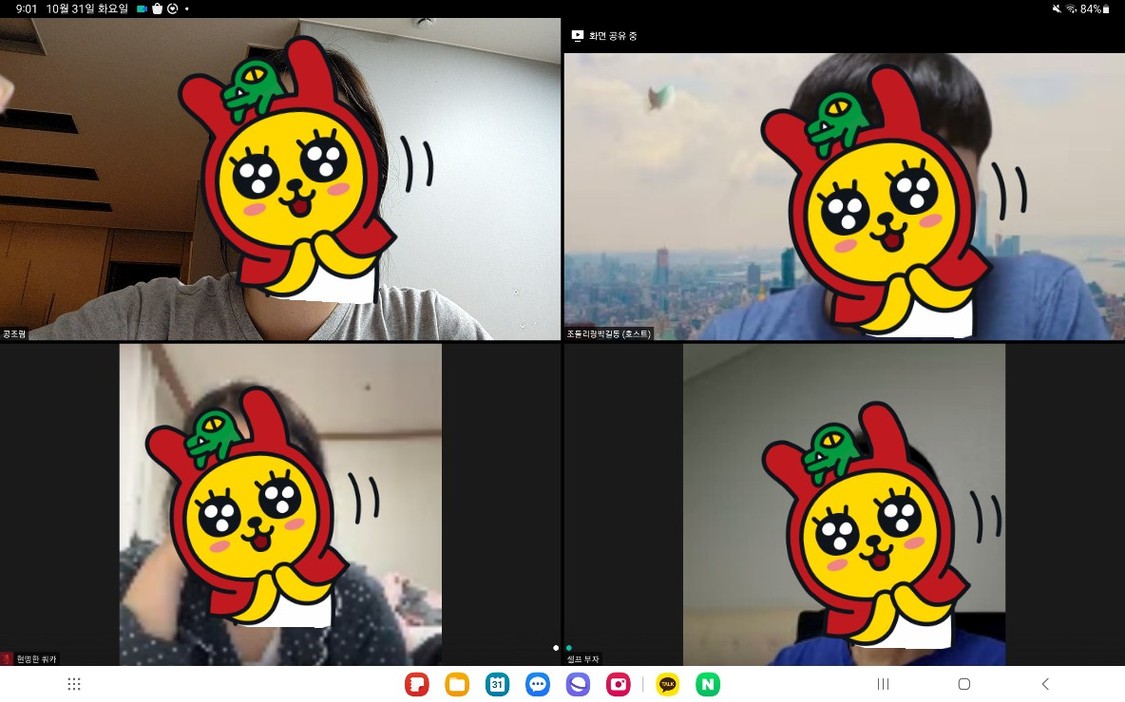The height and width of the screenshot is (702, 1125).
Task: Tap the shopping basket notification icon
Action: tap(157, 9)
